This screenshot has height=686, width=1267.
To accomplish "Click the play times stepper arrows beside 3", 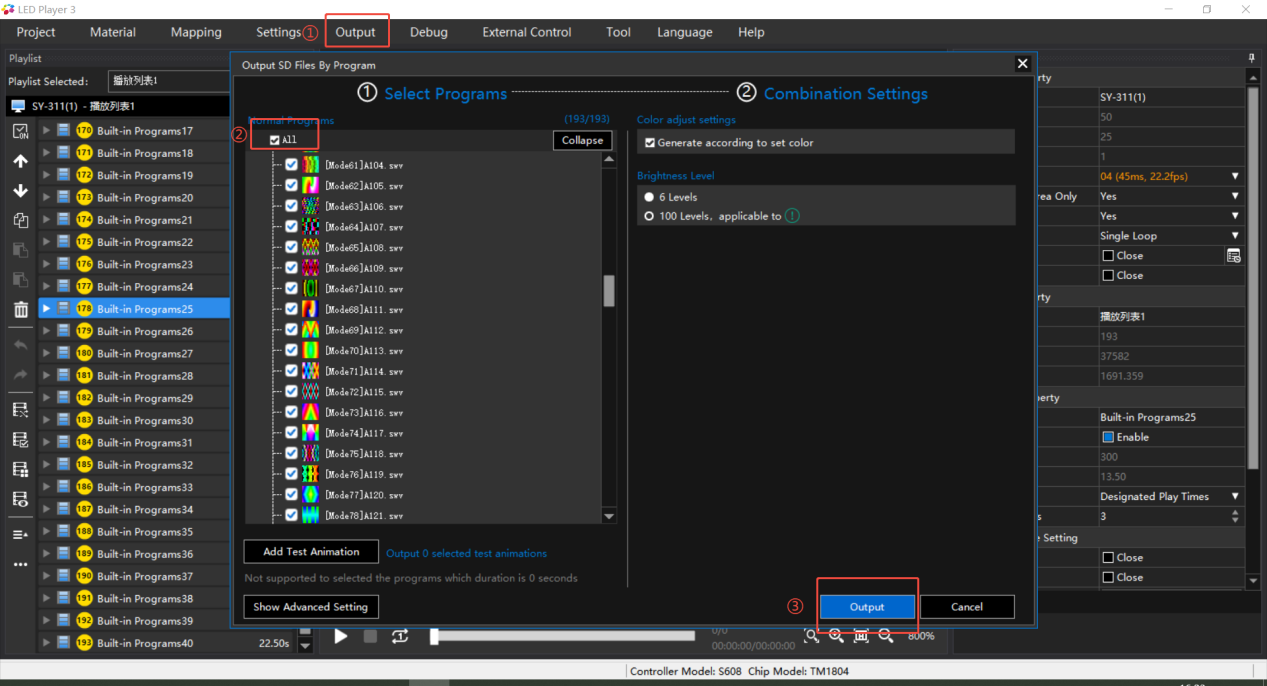I will 1235,516.
